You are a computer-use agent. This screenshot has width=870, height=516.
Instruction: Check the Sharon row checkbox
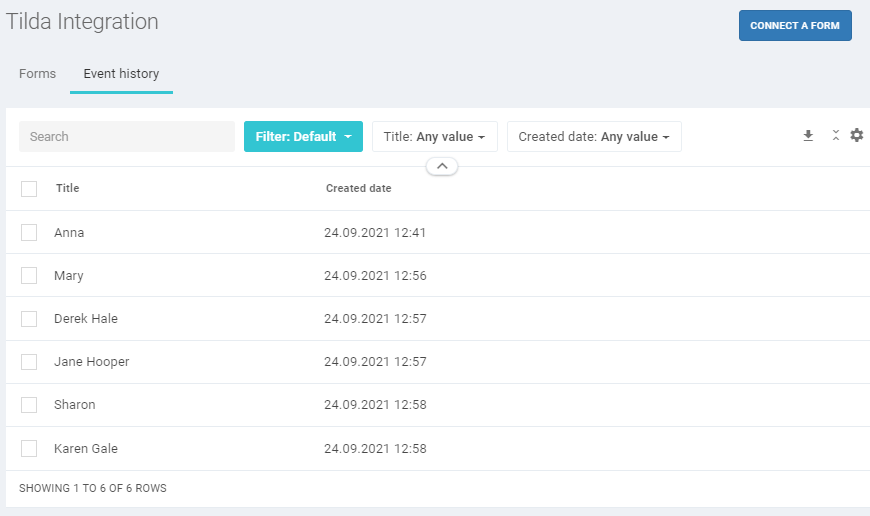click(x=29, y=405)
